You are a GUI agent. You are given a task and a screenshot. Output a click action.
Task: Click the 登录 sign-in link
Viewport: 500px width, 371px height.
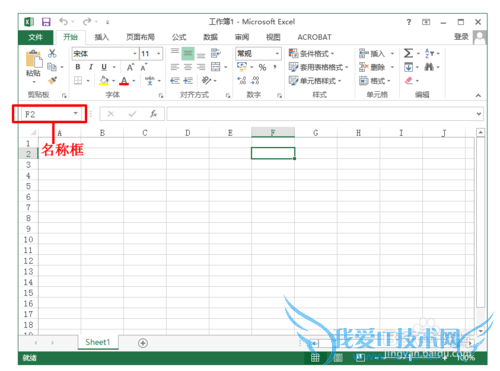pos(461,37)
